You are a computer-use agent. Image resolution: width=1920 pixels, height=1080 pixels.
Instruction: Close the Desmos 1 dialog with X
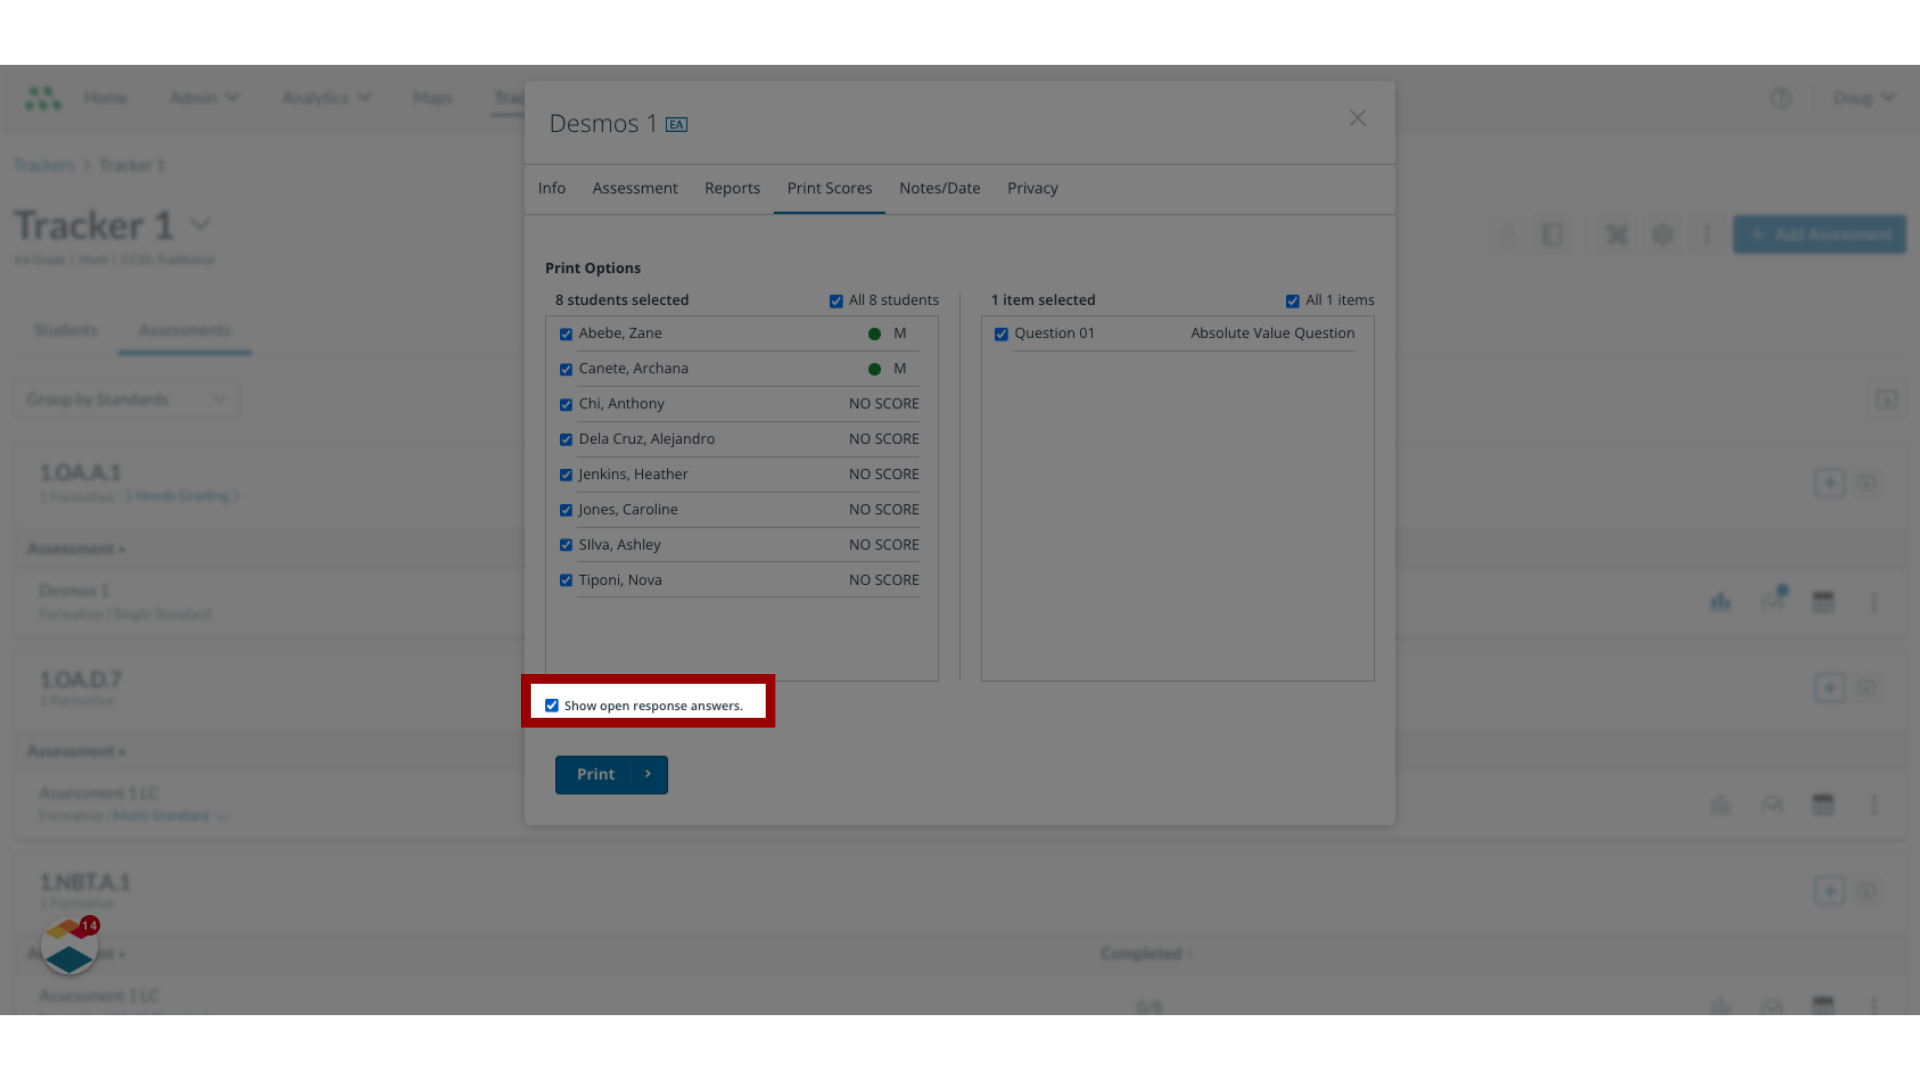pyautogui.click(x=1357, y=118)
